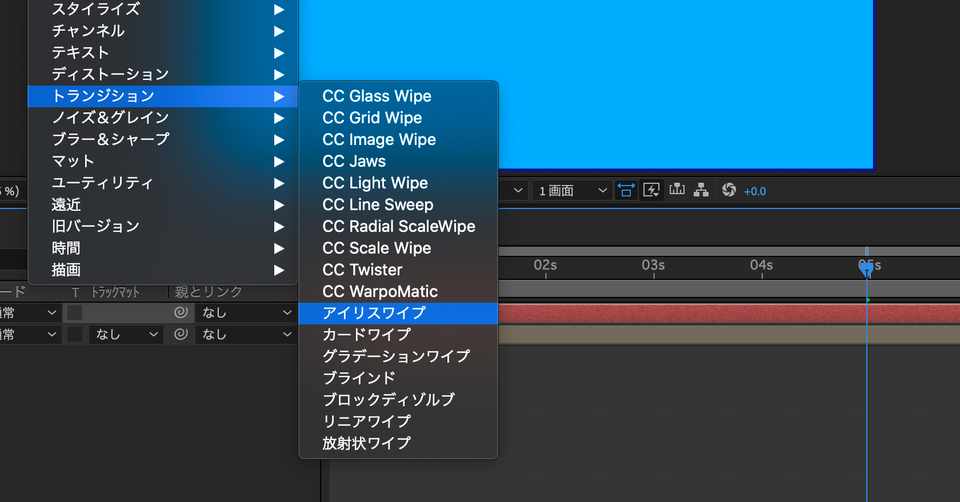Click parent pick whip of second layer
960x502 pixels.
pyautogui.click(x=181, y=334)
